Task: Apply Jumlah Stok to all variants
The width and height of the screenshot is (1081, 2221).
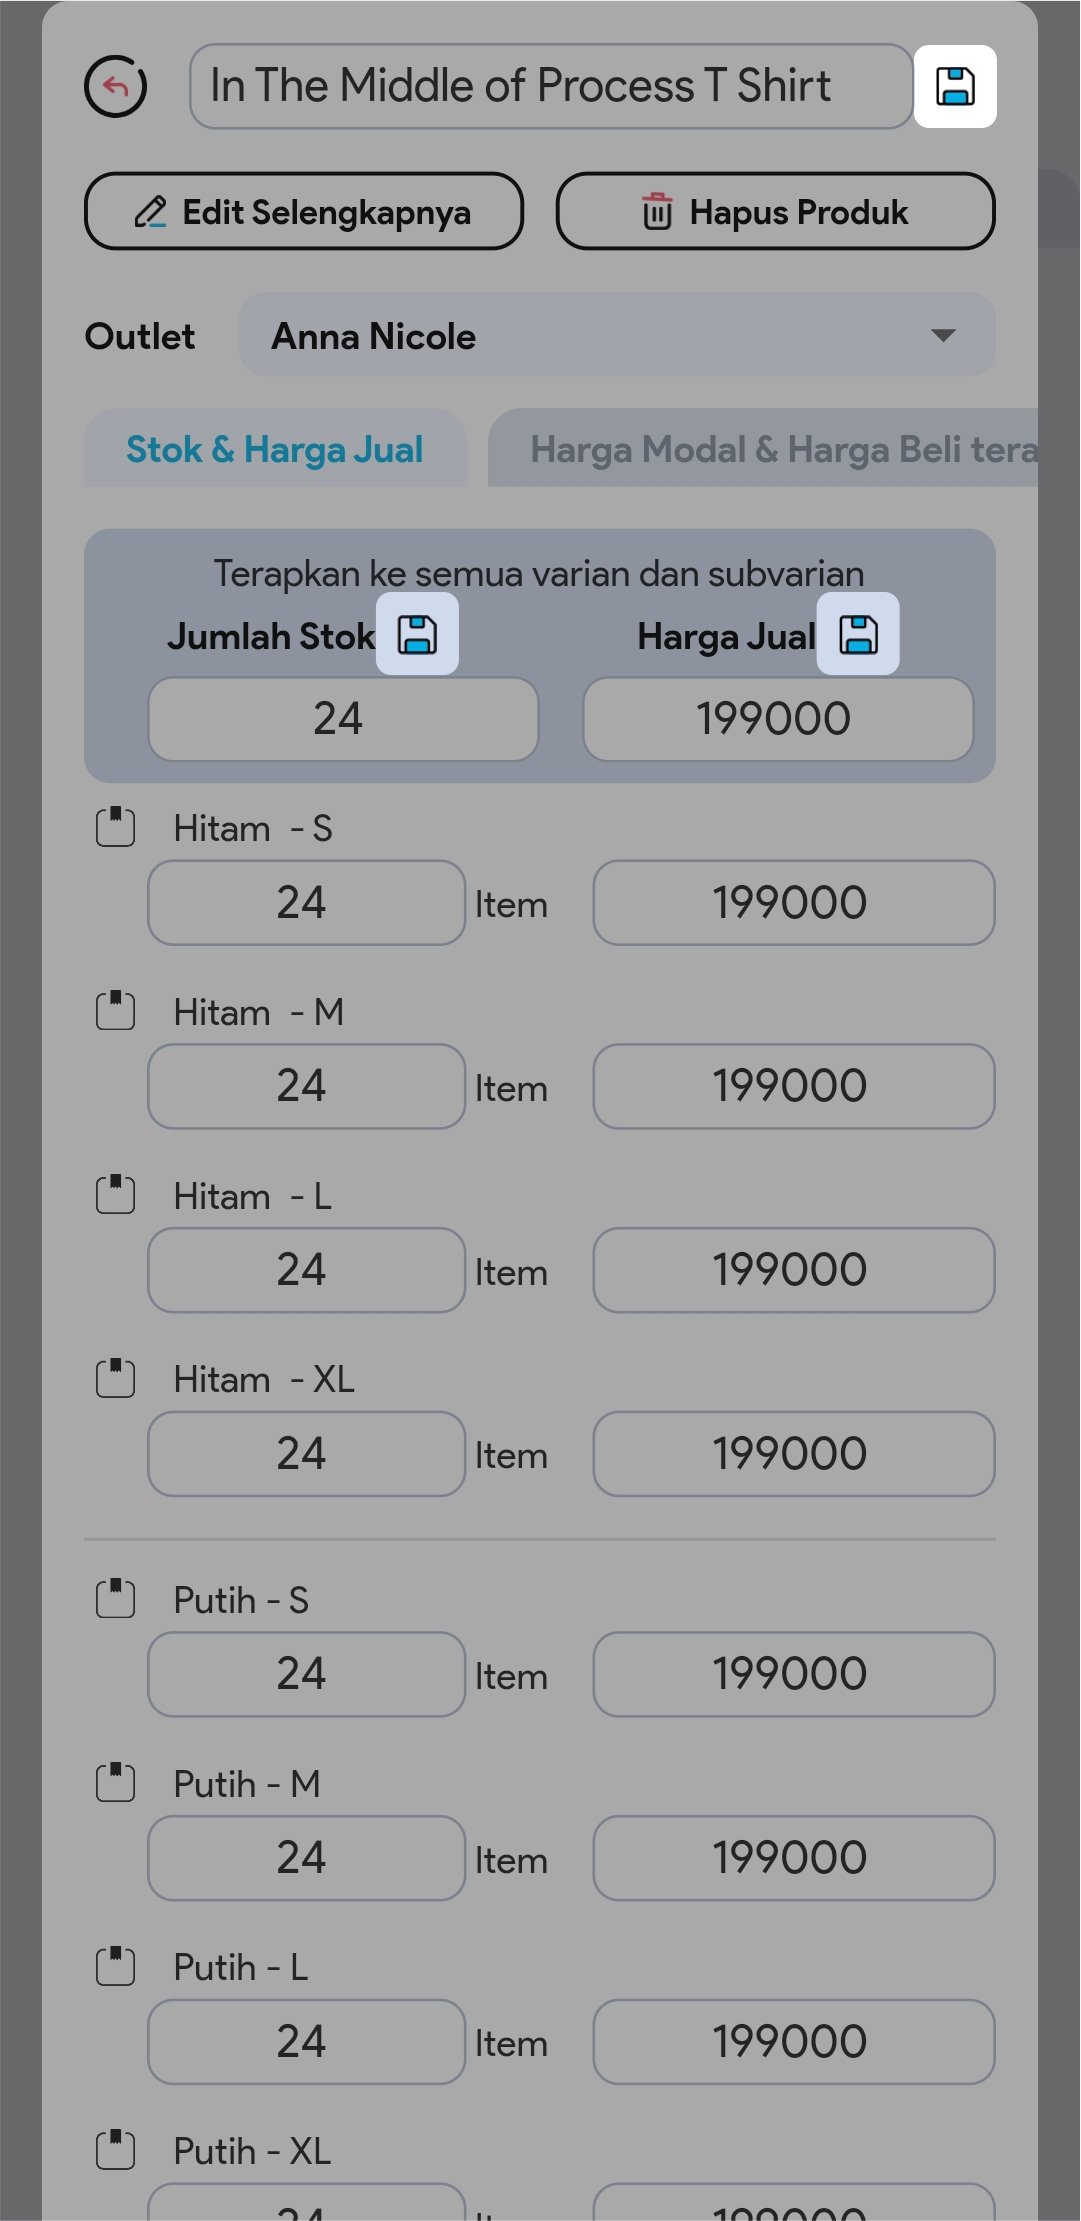Action: coord(417,634)
